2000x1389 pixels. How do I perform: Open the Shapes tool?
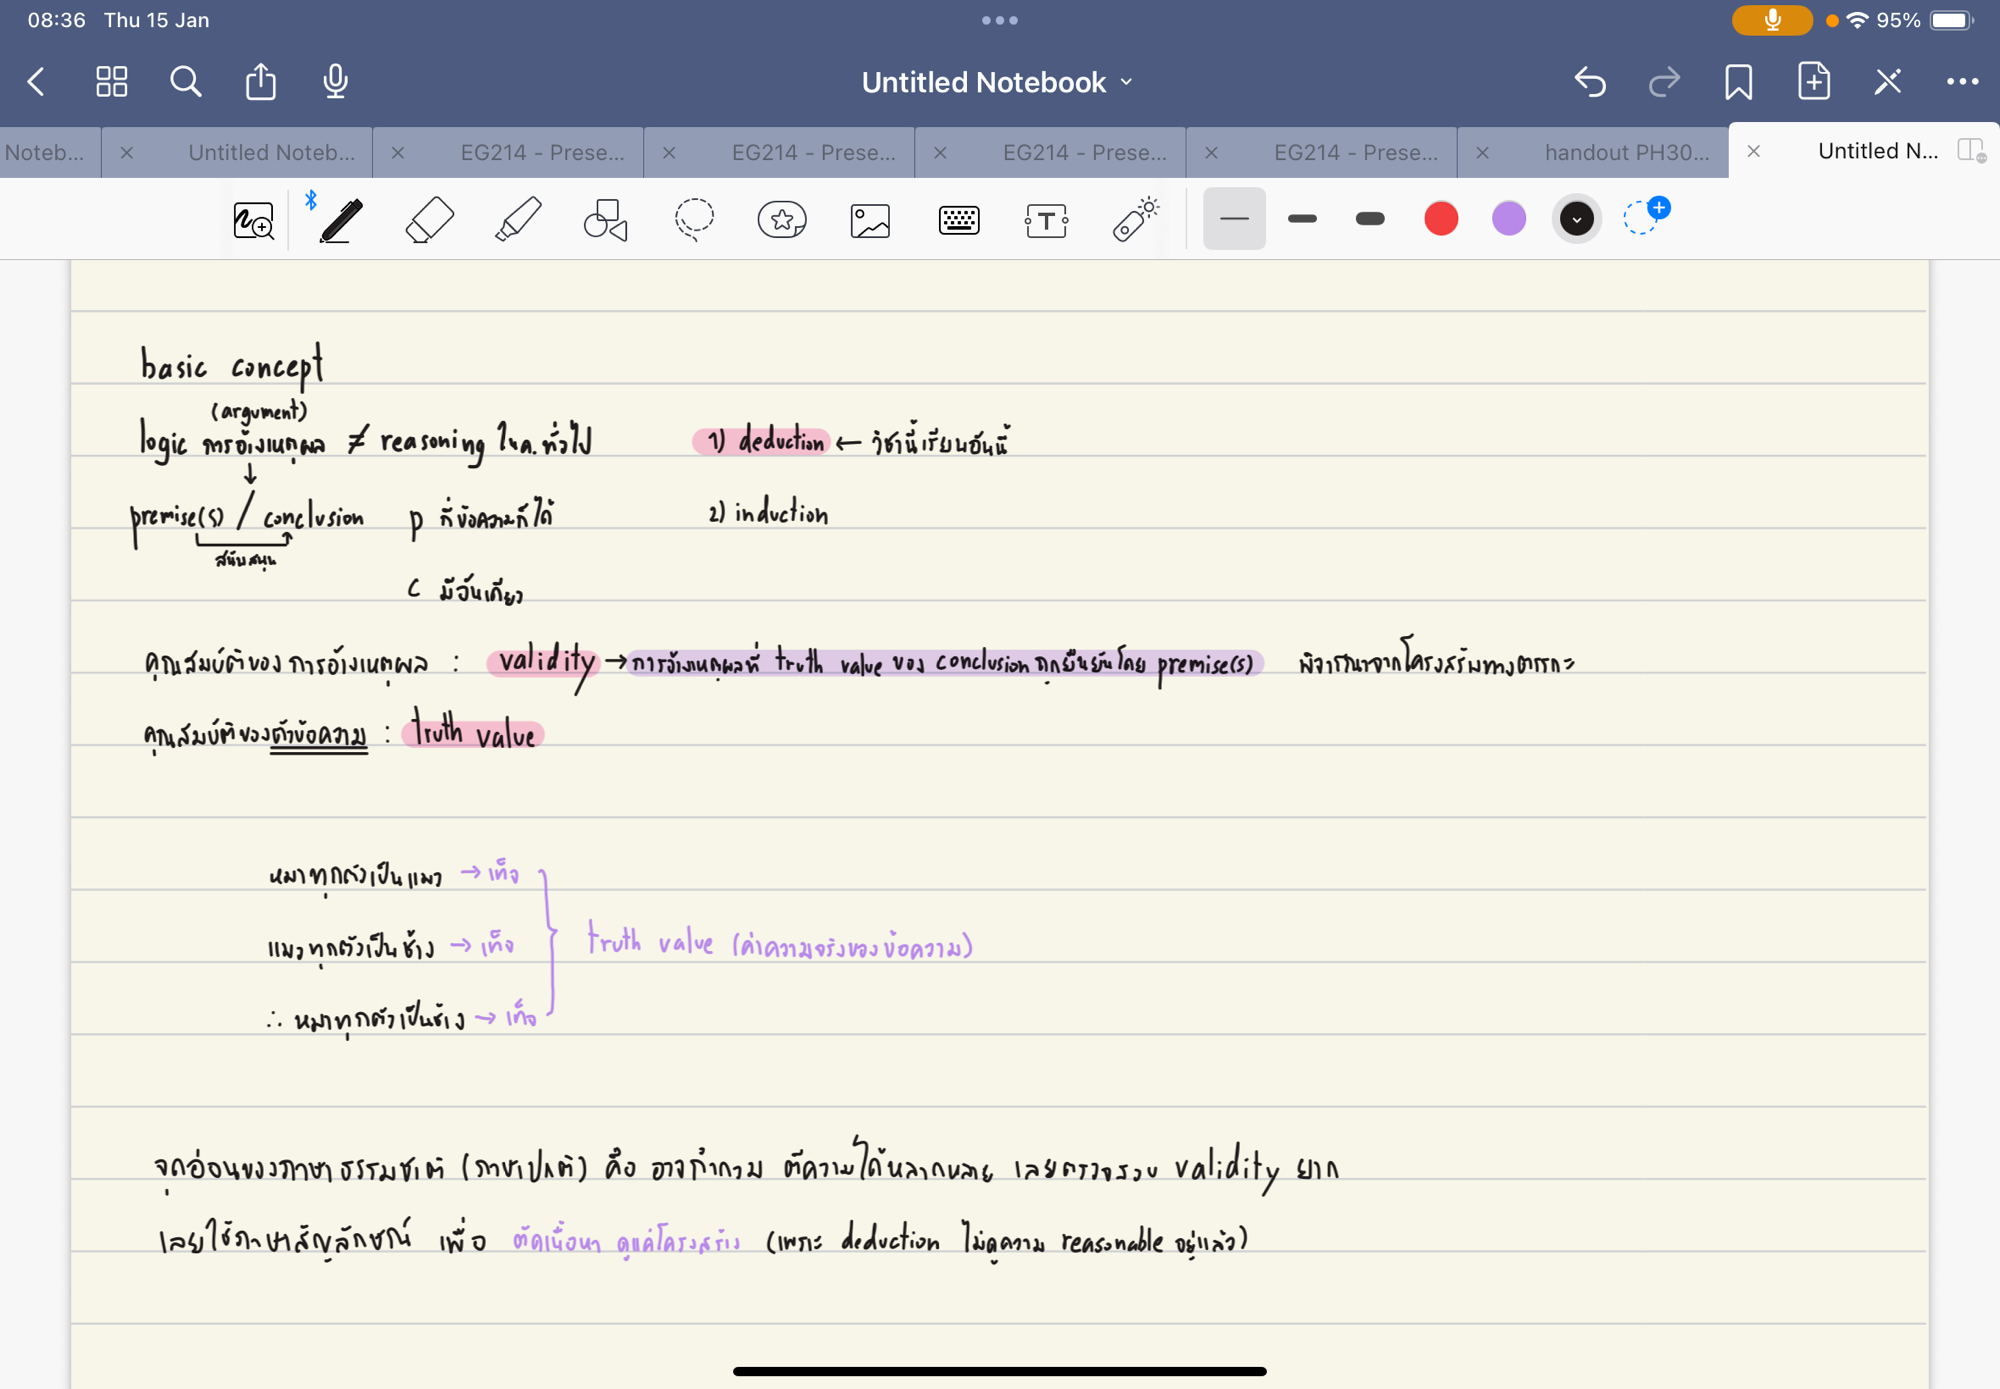pos(606,220)
